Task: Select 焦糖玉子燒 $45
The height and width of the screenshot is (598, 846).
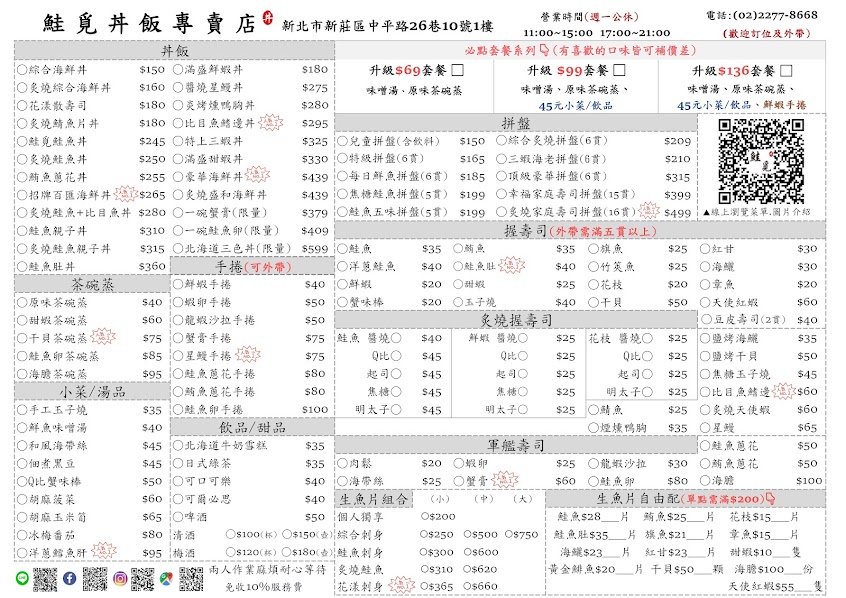Action: coord(705,373)
